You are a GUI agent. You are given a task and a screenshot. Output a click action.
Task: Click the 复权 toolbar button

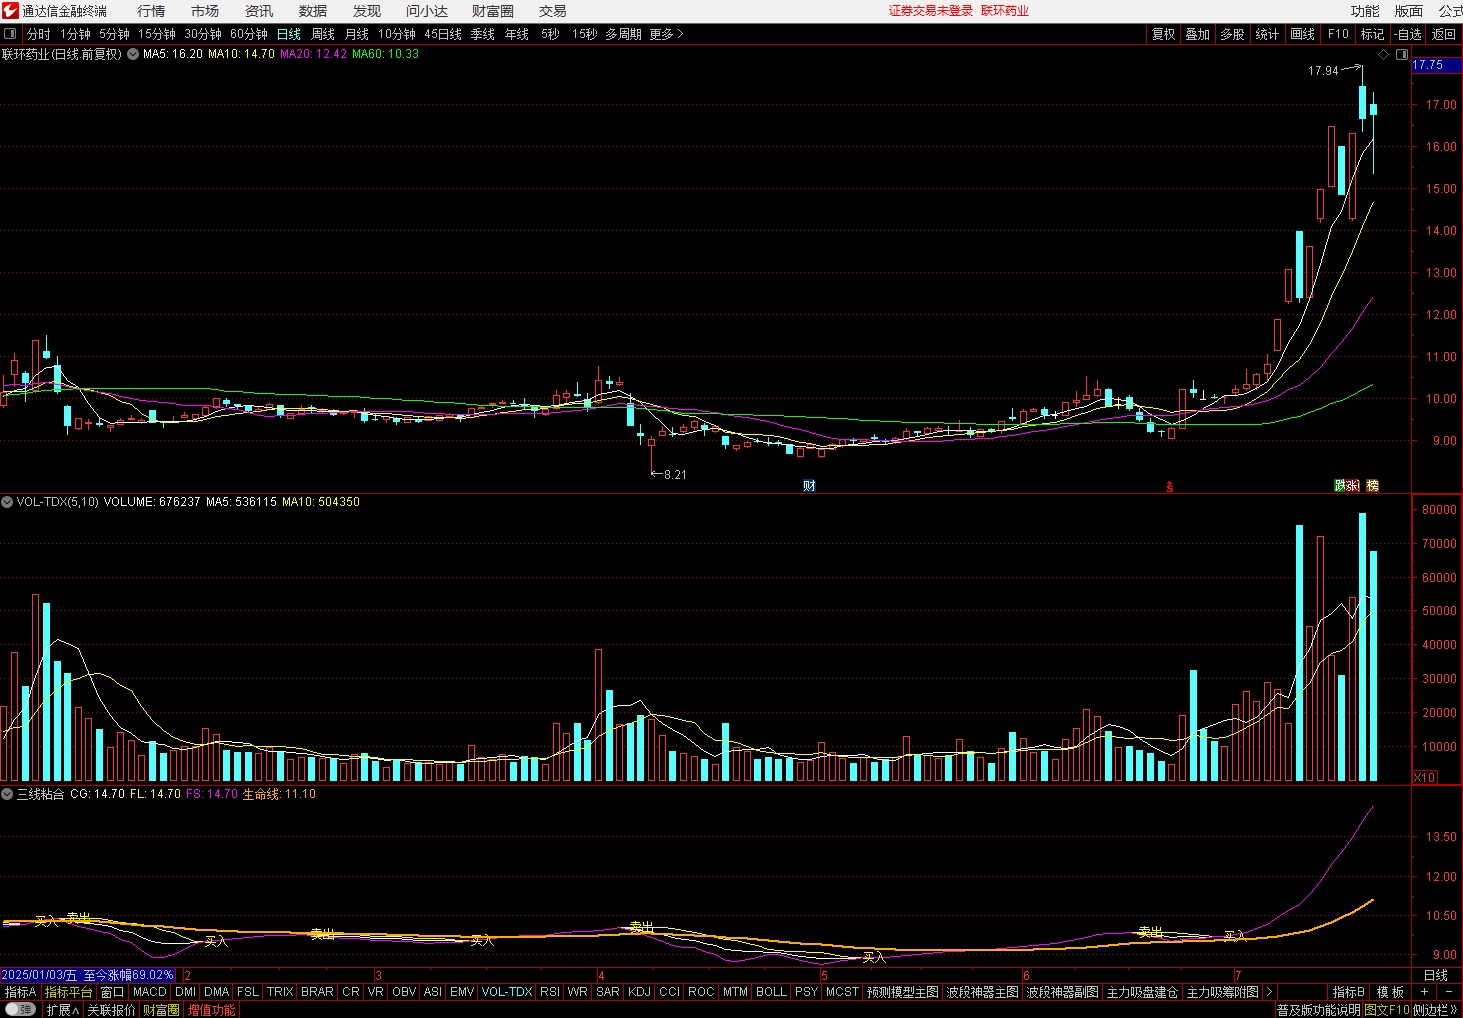[x=1164, y=34]
